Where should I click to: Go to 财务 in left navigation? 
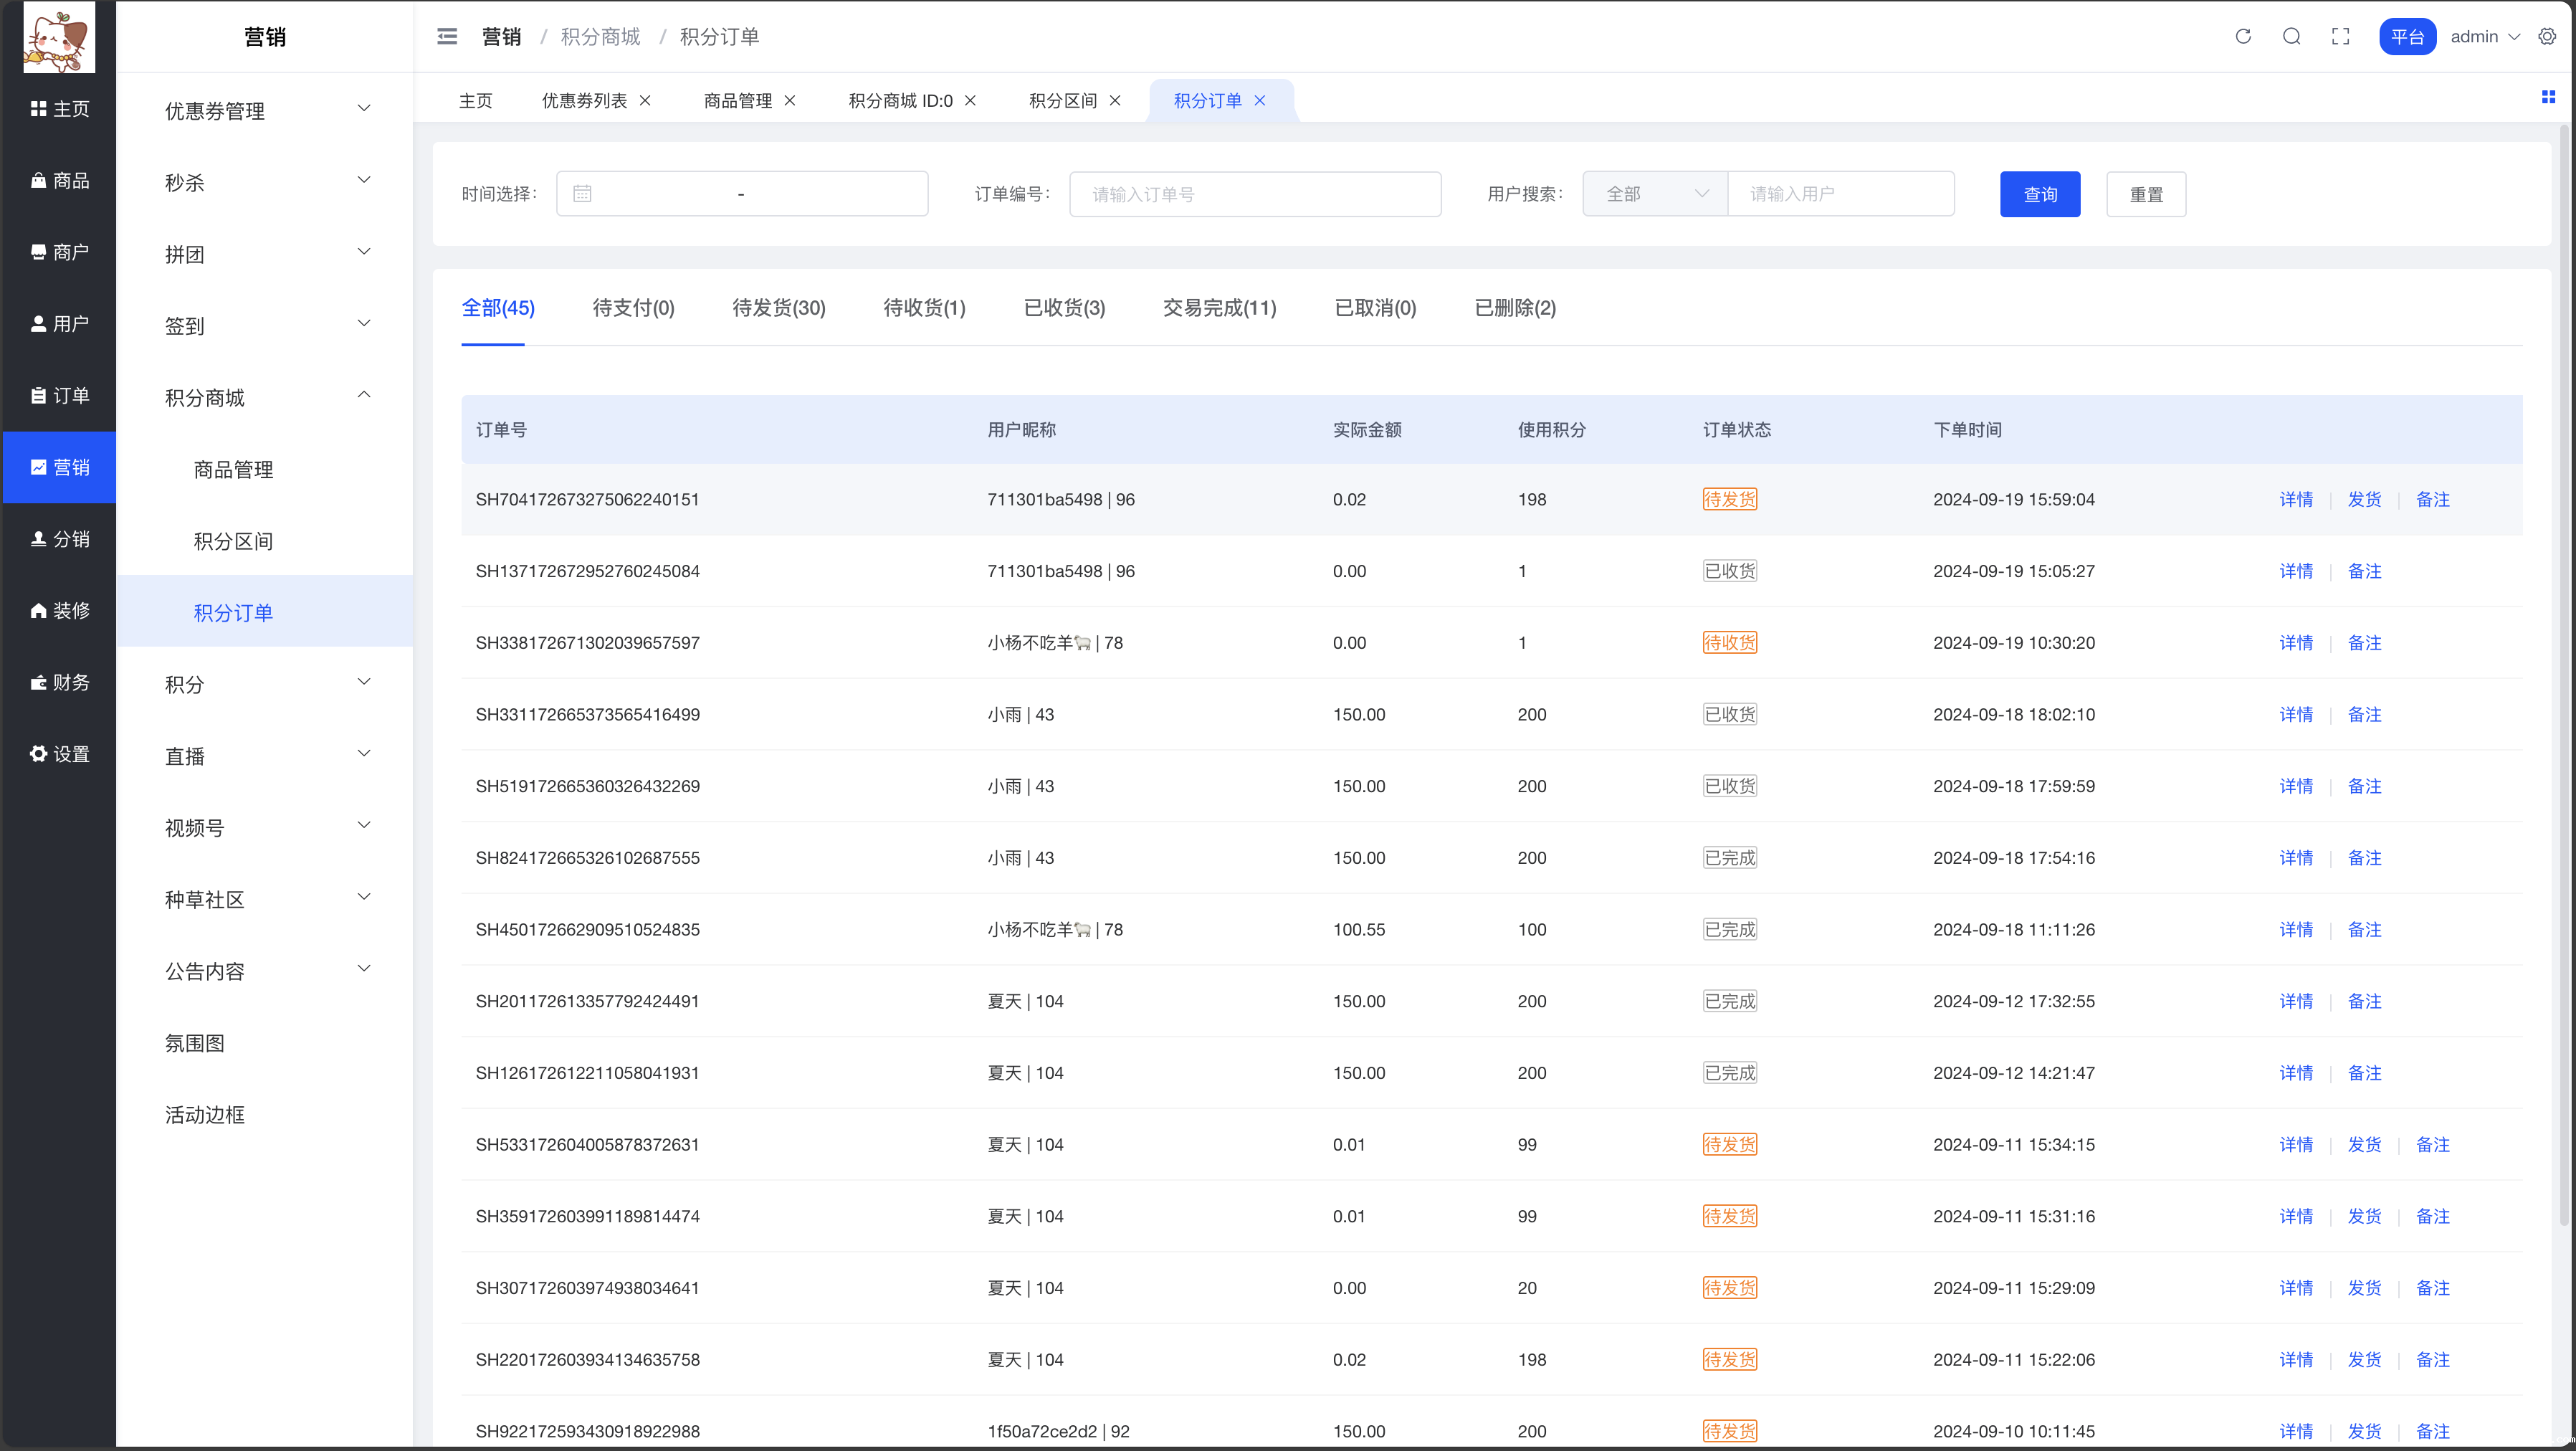click(60, 682)
